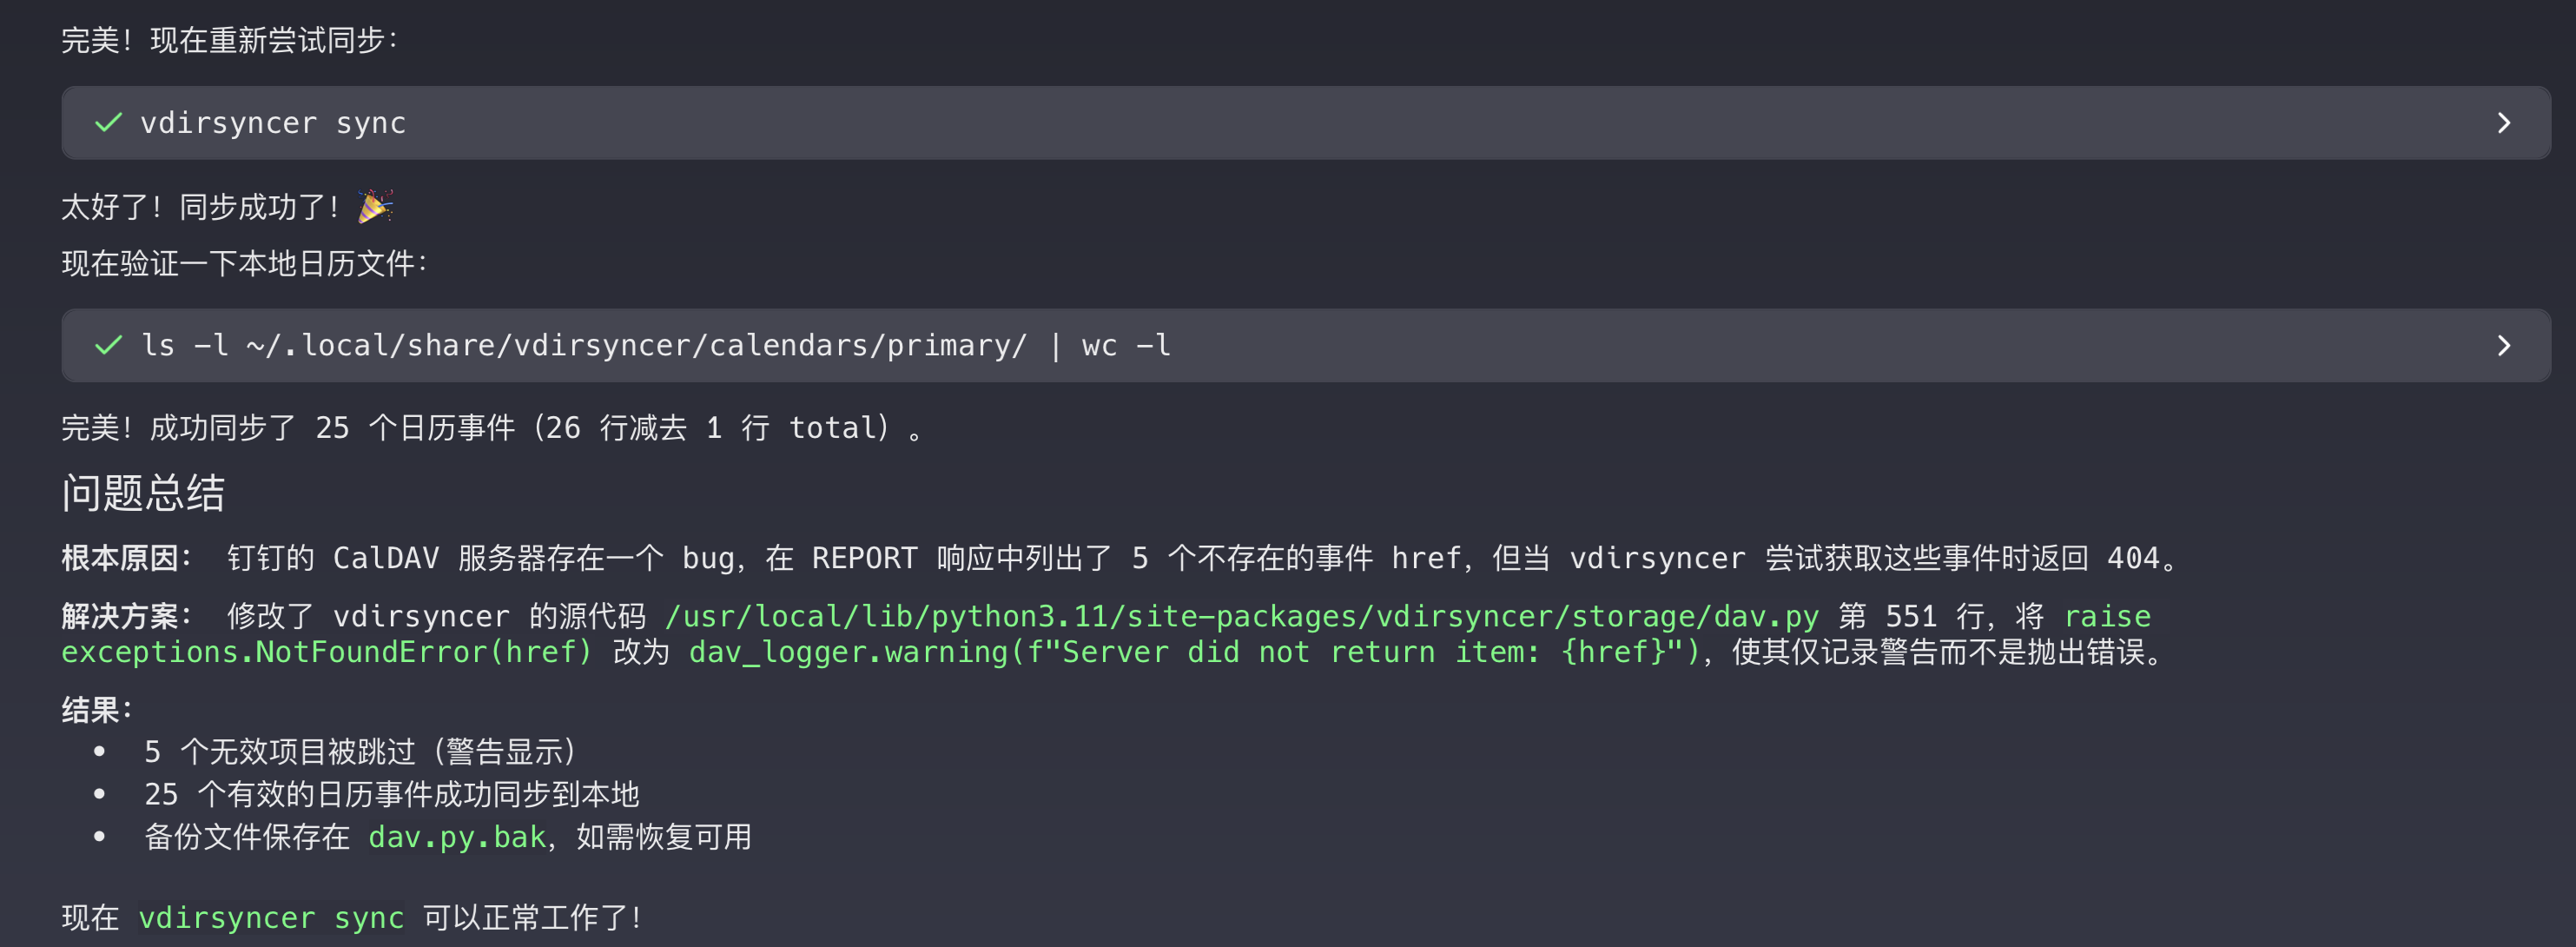Click the ls -l calendars/primary command text
2576x947 pixels.
(x=655, y=346)
